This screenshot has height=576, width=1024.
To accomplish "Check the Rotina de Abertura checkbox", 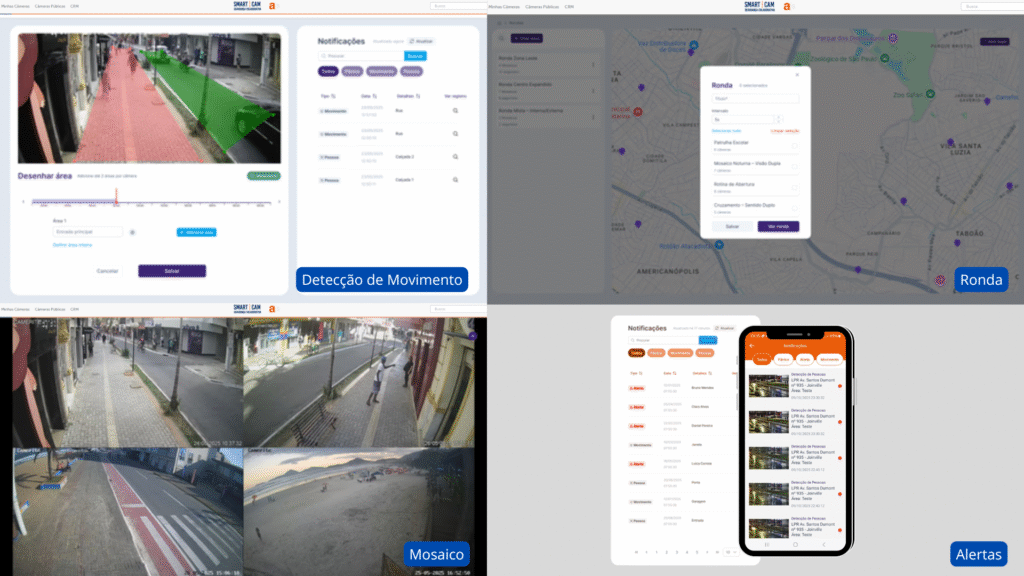I will (794, 187).
